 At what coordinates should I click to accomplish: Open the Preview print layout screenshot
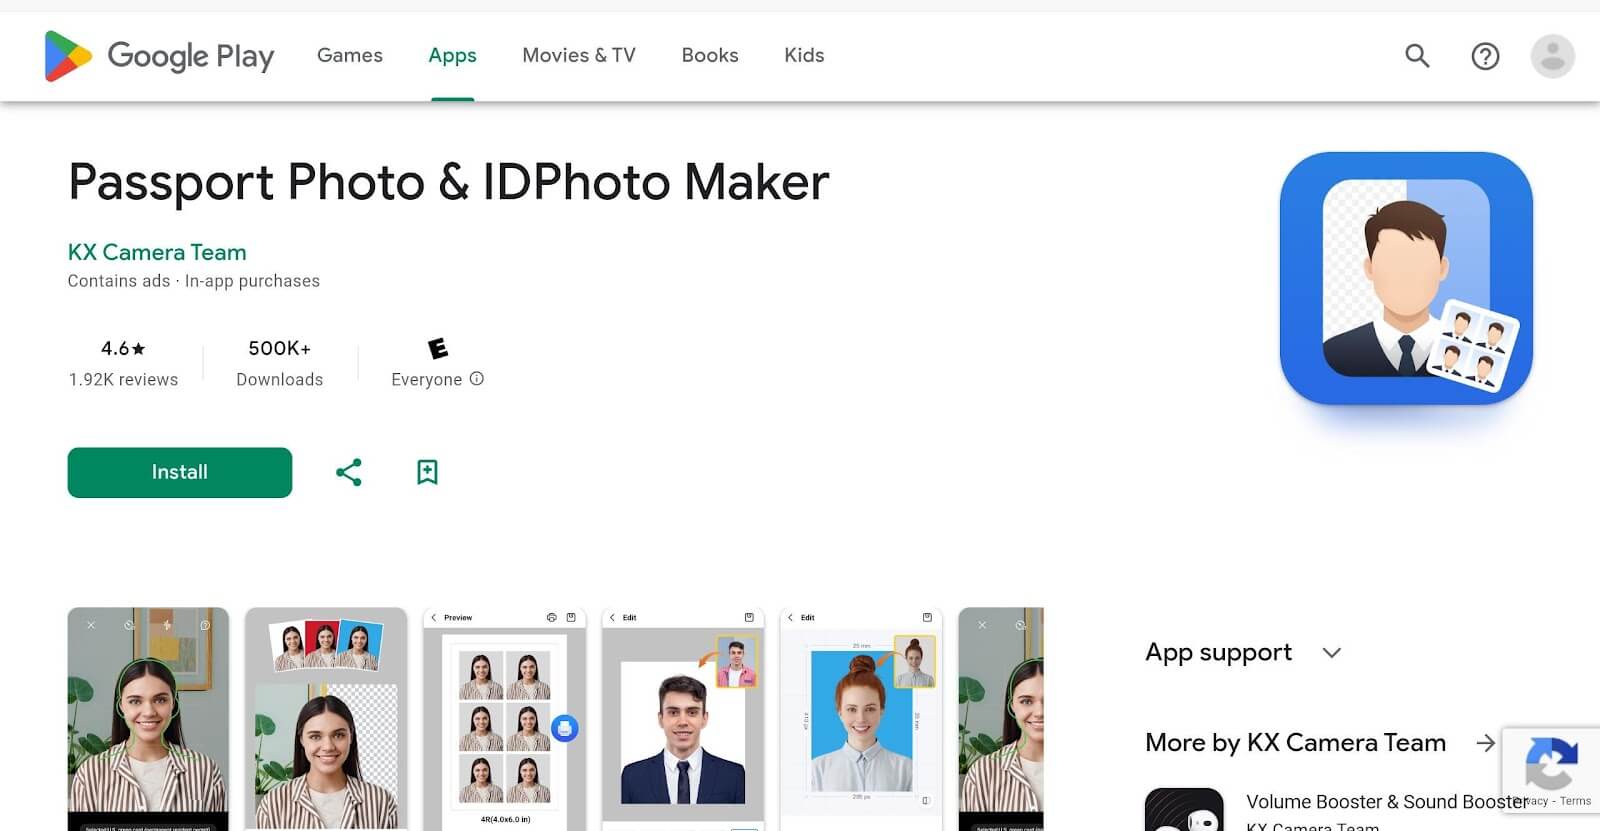coord(504,719)
